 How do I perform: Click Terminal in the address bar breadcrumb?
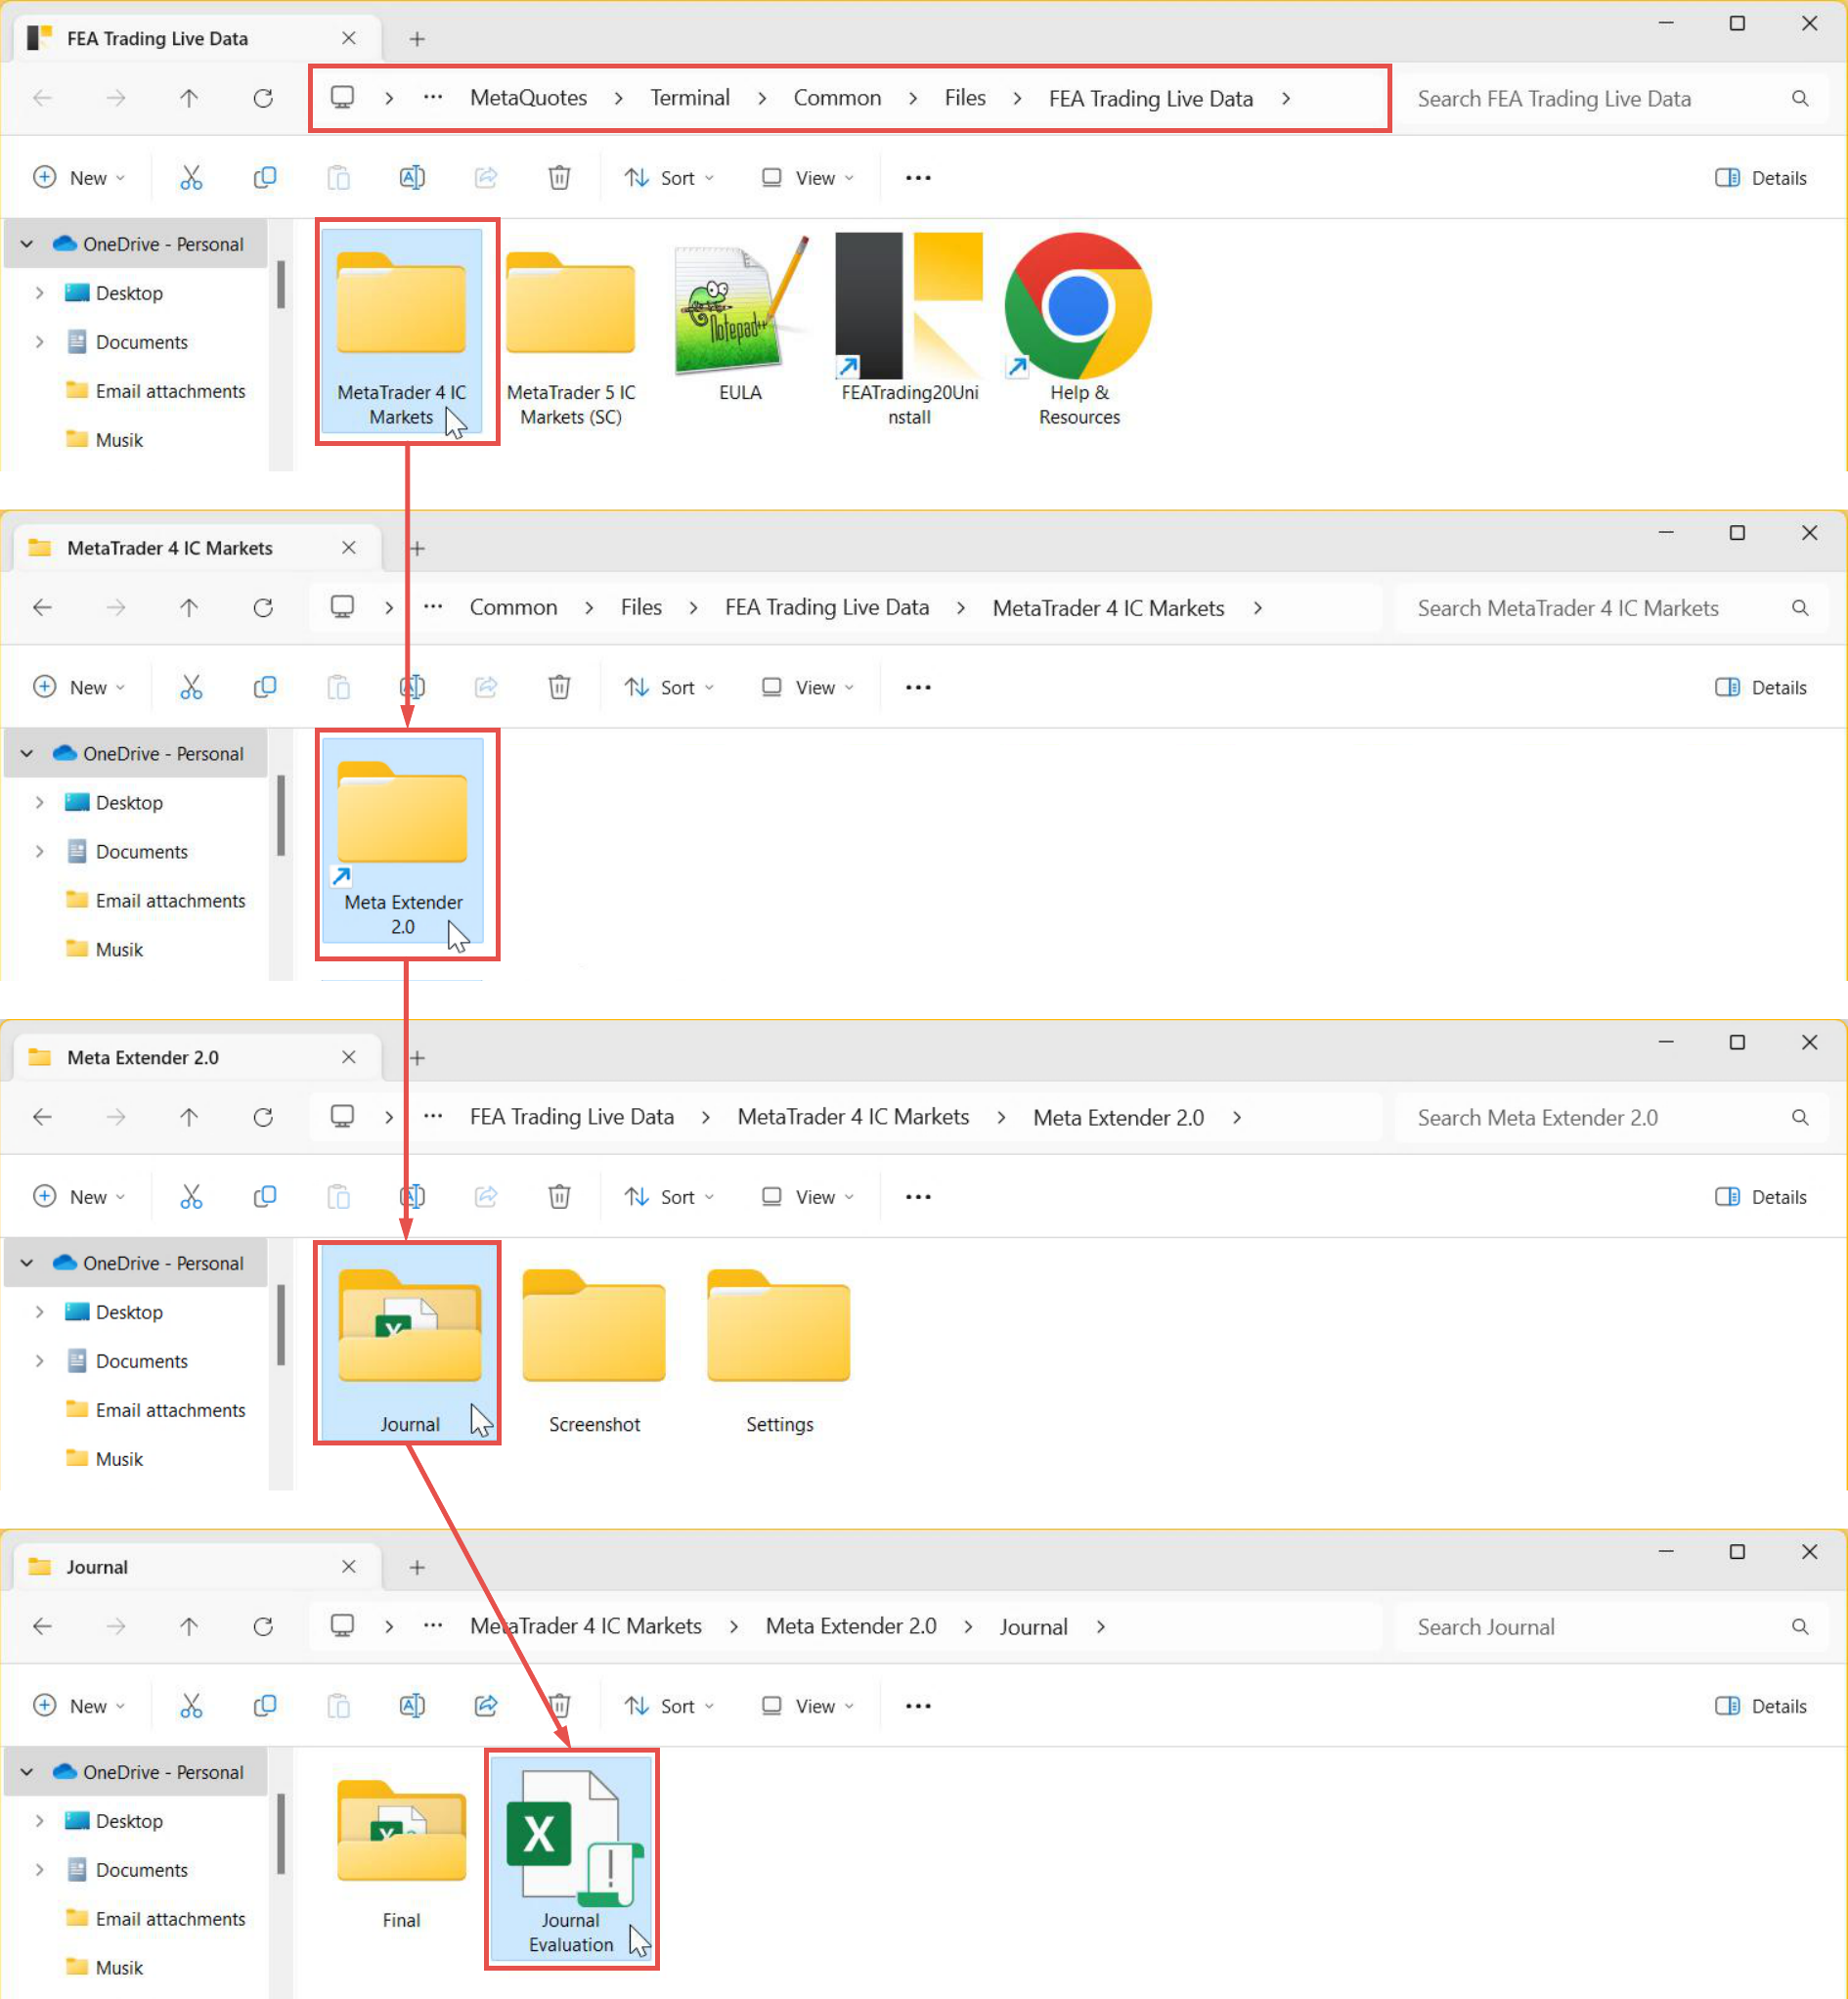(690, 98)
